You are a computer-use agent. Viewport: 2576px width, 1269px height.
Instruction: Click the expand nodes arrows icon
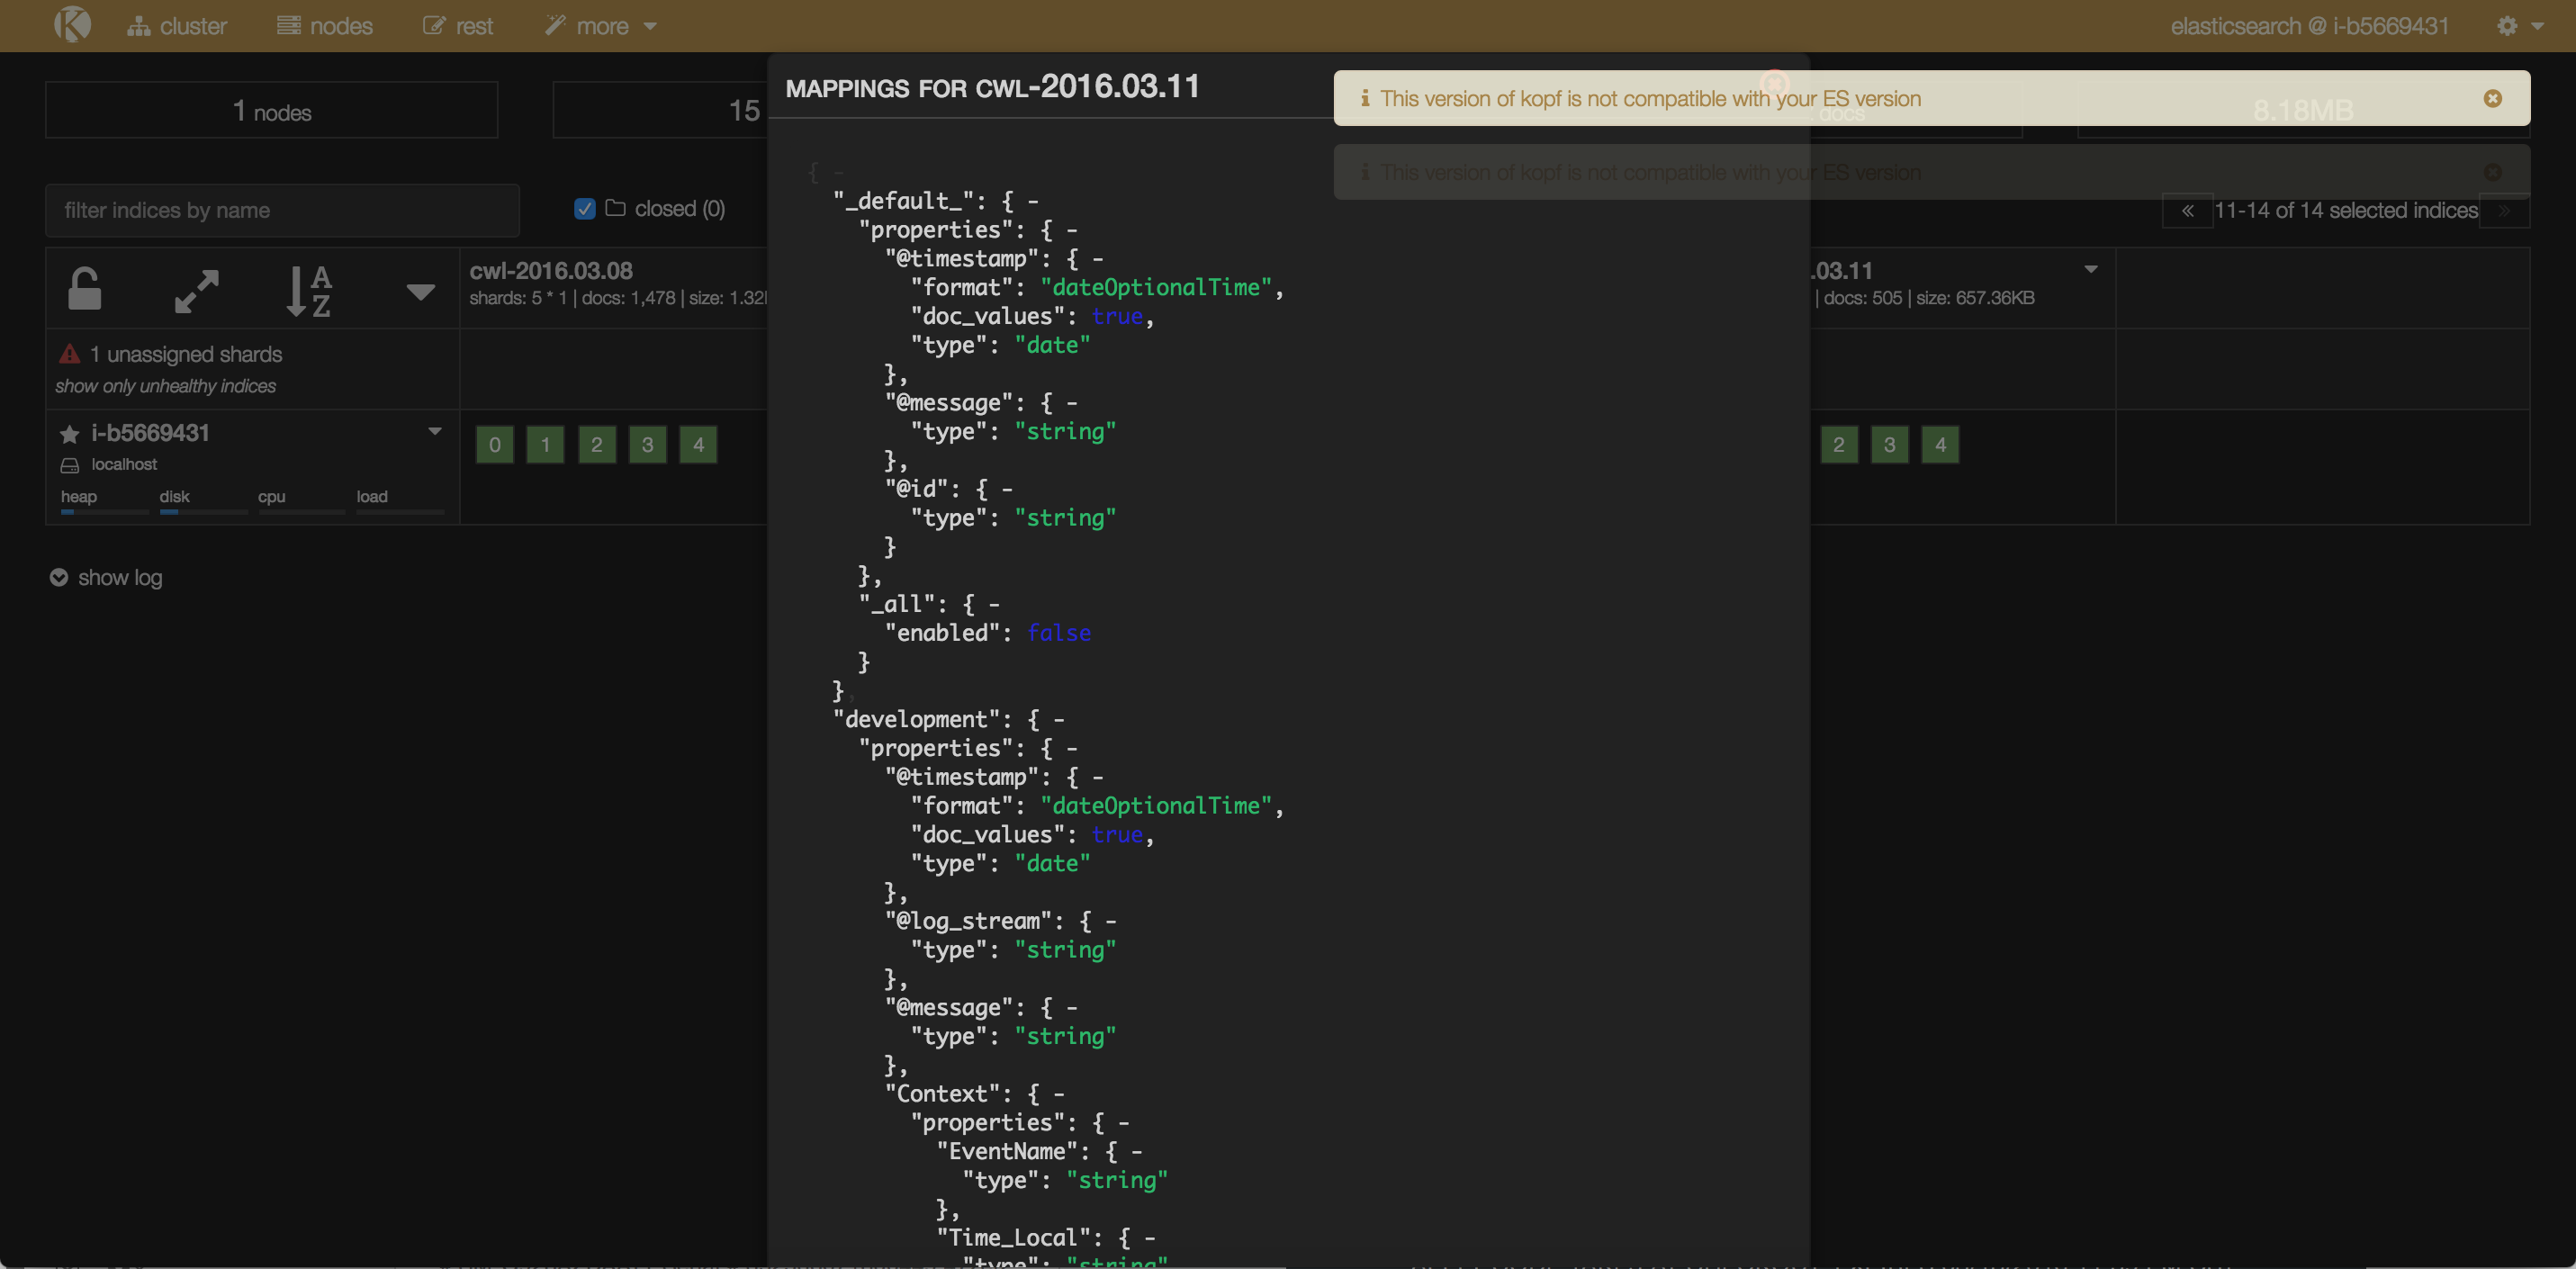(196, 291)
